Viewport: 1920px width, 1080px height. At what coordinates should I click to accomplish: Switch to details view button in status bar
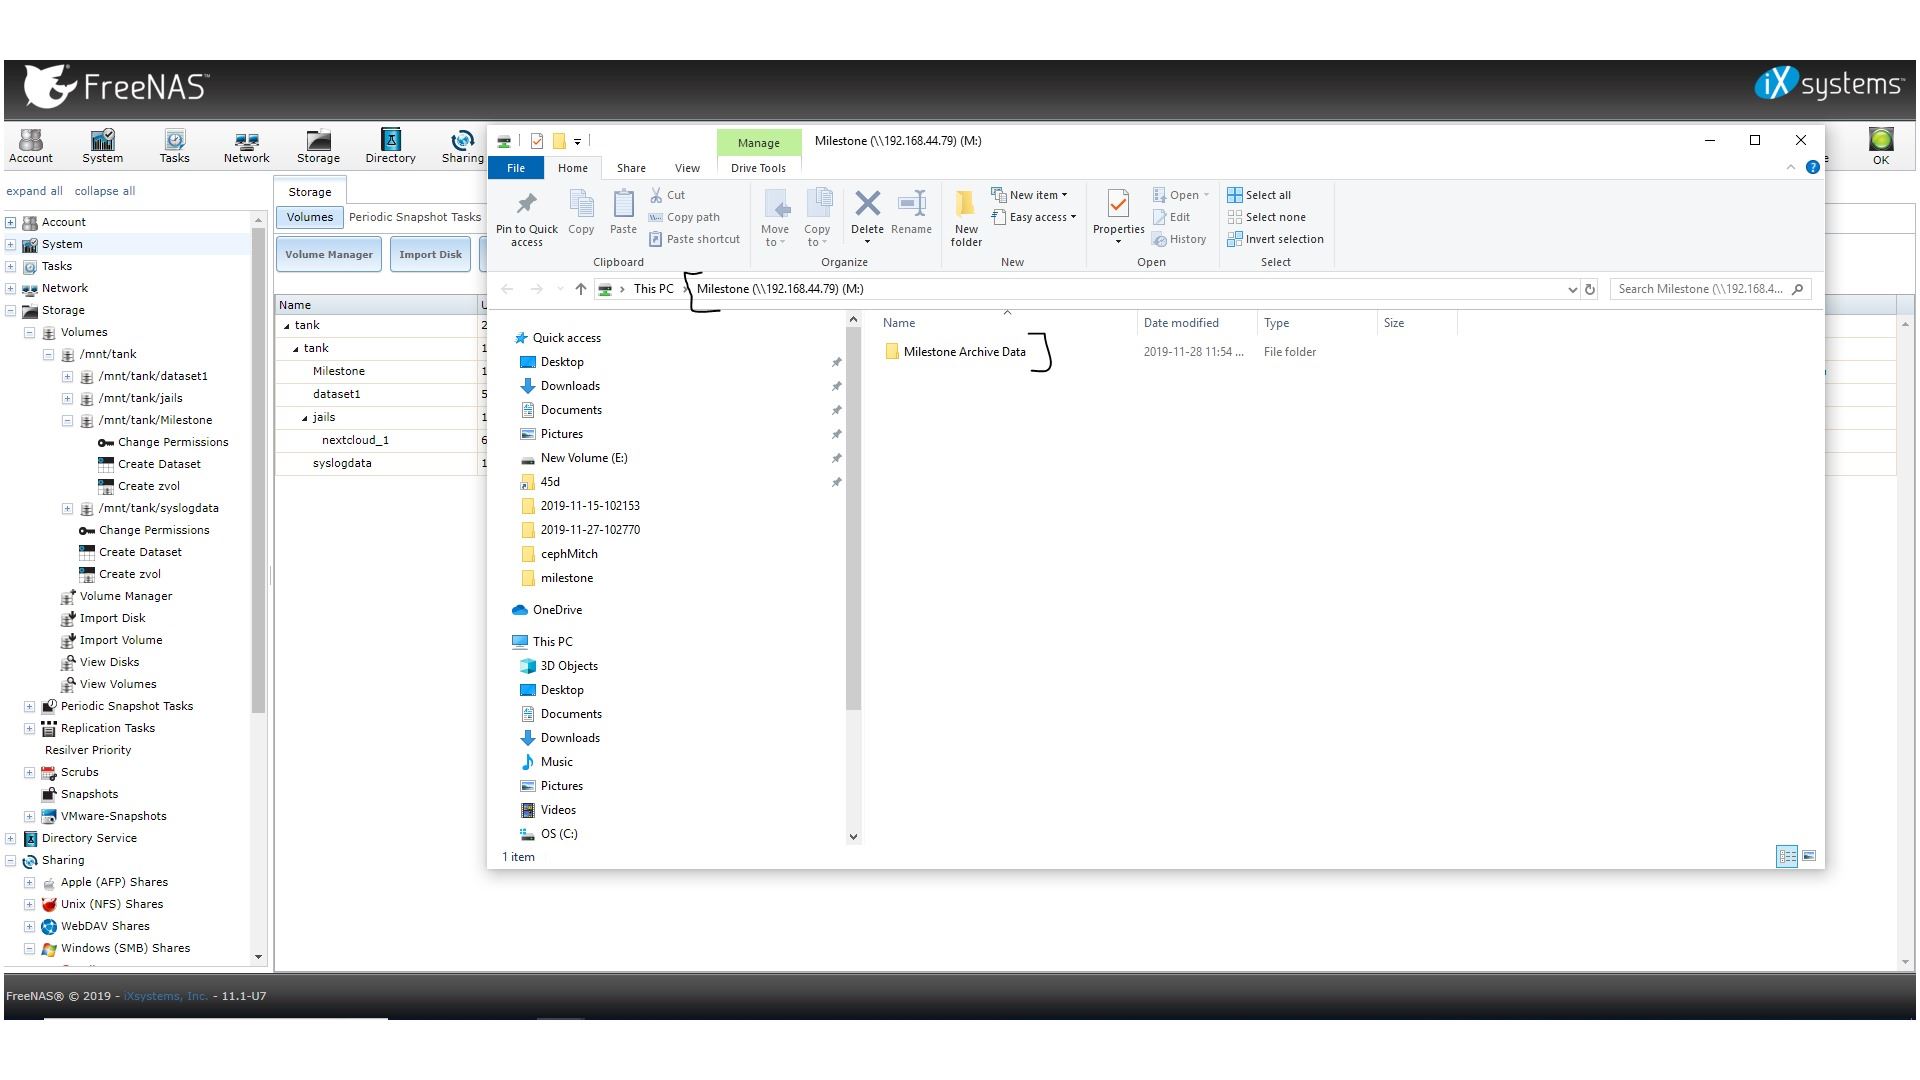(x=1786, y=856)
